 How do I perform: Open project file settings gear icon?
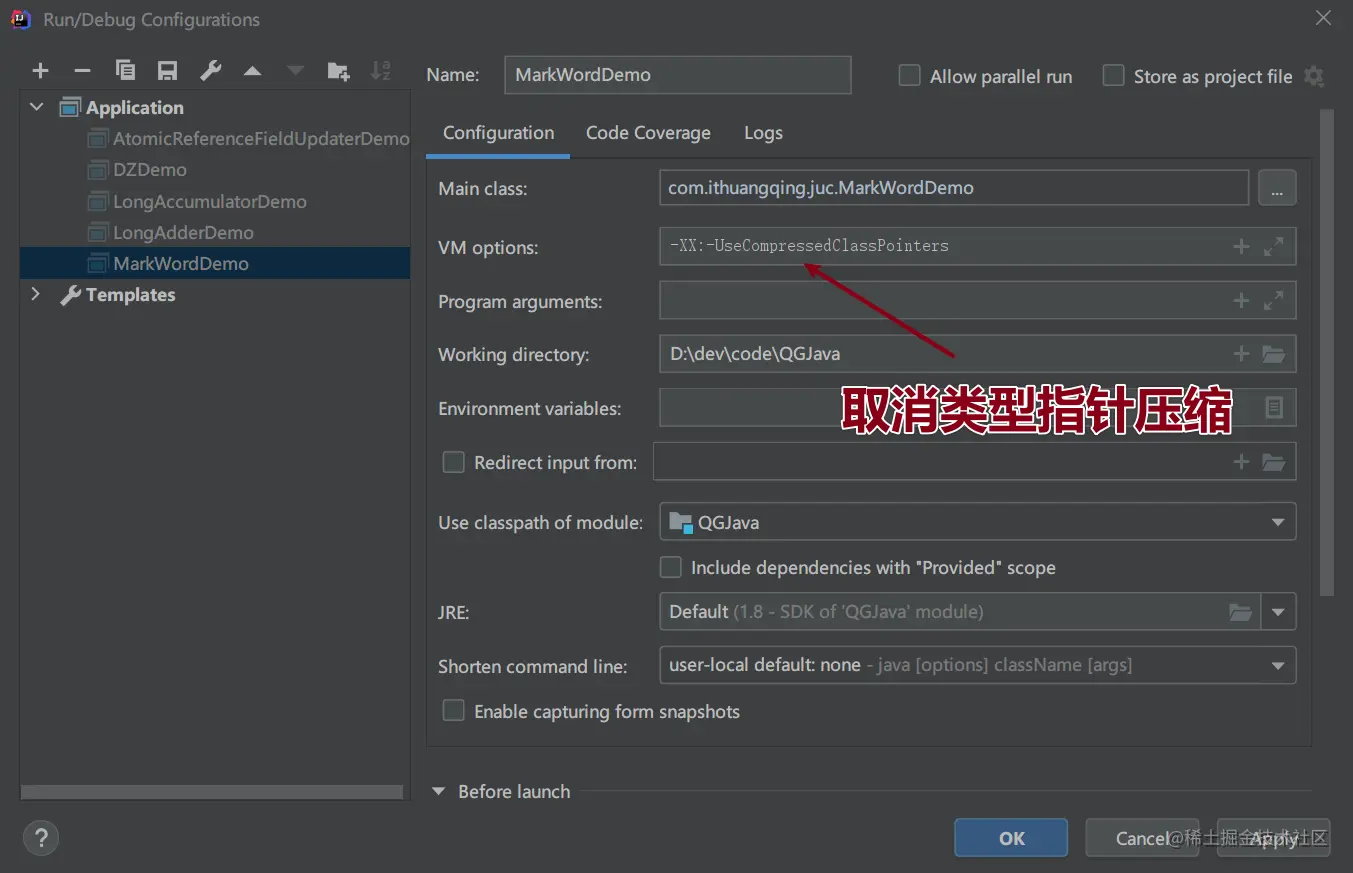click(1315, 76)
